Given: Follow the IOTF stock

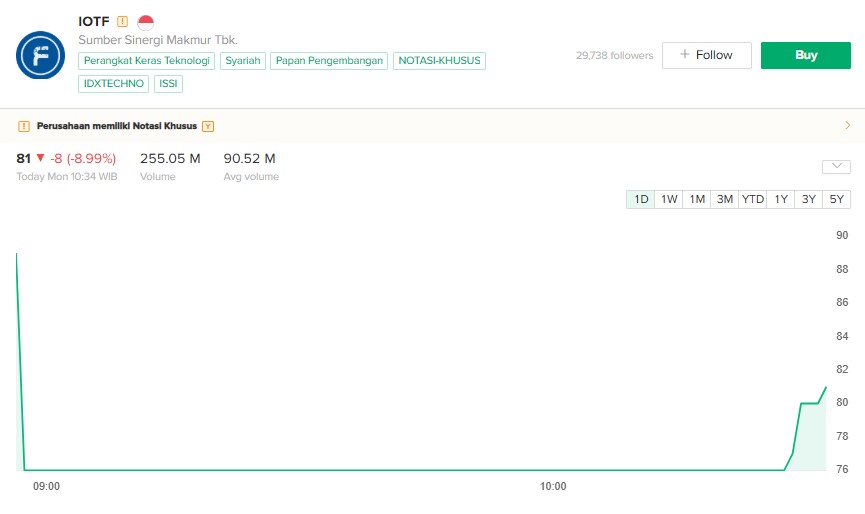Looking at the screenshot, I should tap(707, 55).
